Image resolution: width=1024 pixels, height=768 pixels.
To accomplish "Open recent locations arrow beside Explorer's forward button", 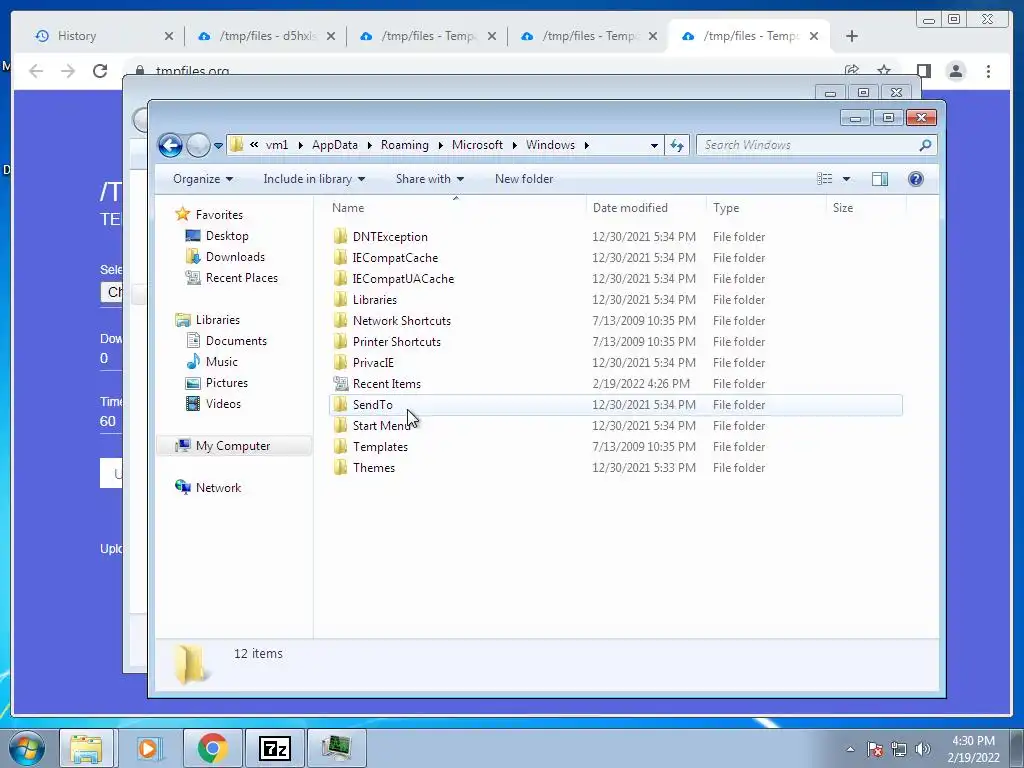I will [218, 146].
